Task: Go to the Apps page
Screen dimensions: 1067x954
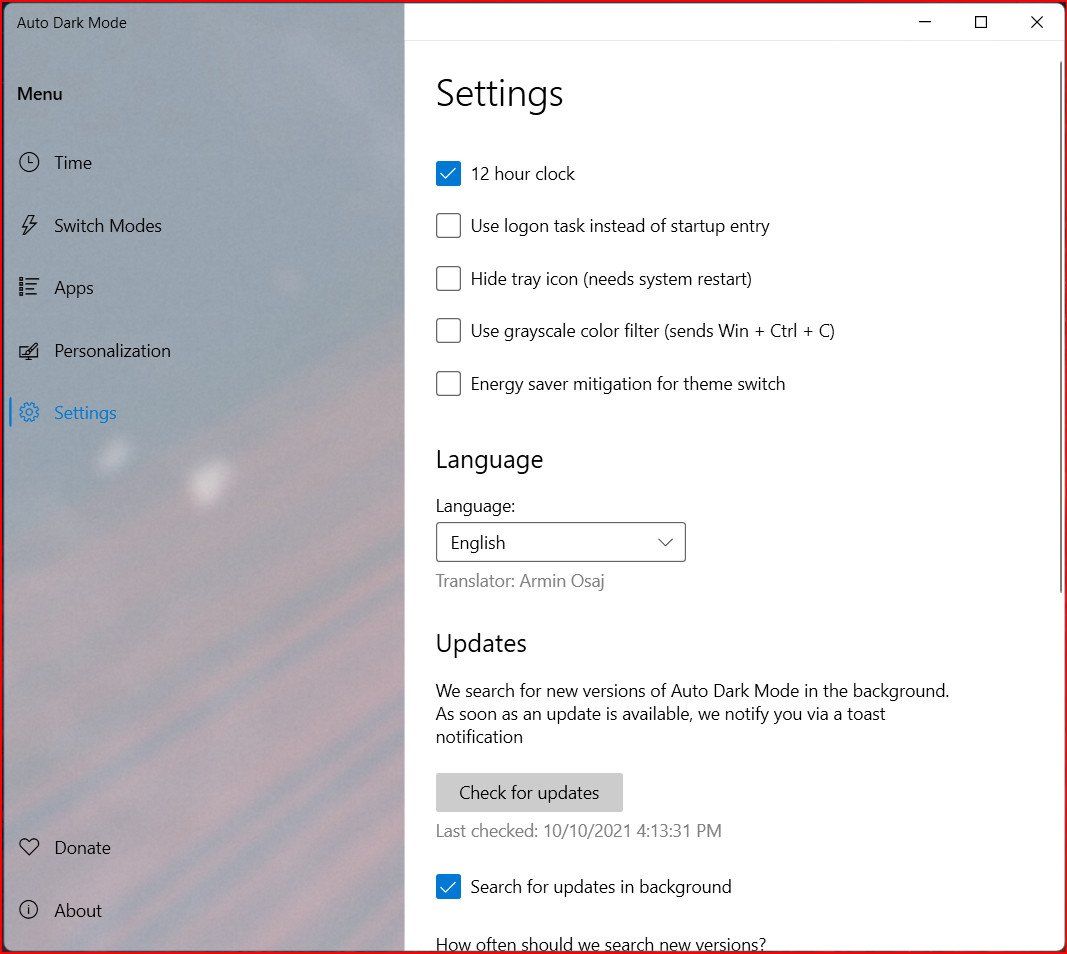Action: 73,288
